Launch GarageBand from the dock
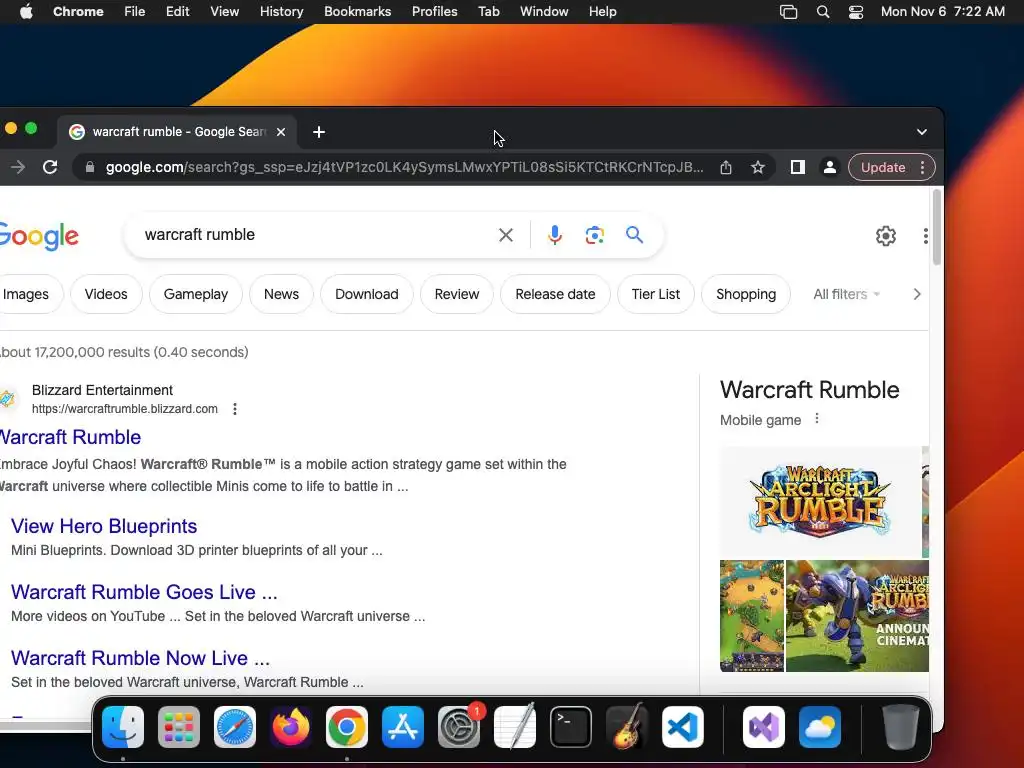The width and height of the screenshot is (1024, 768). tap(627, 727)
